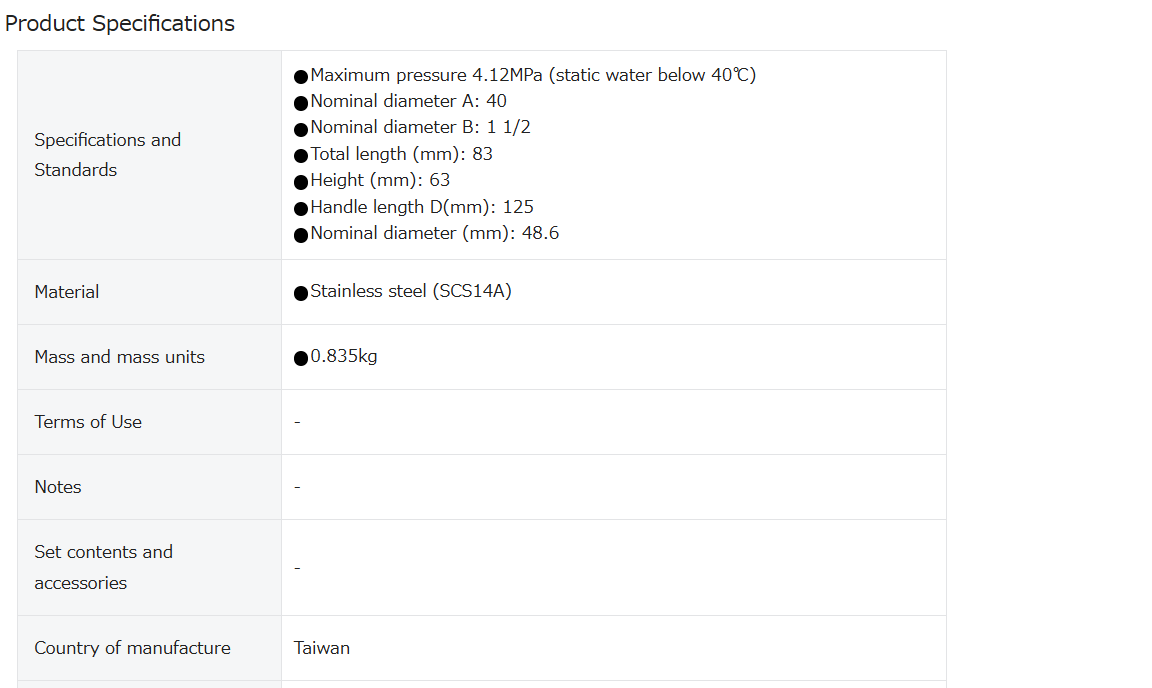Image resolution: width=1152 pixels, height=688 pixels.
Task: Click Nominal diameter B: 1 1/2 entry
Action: (411, 128)
